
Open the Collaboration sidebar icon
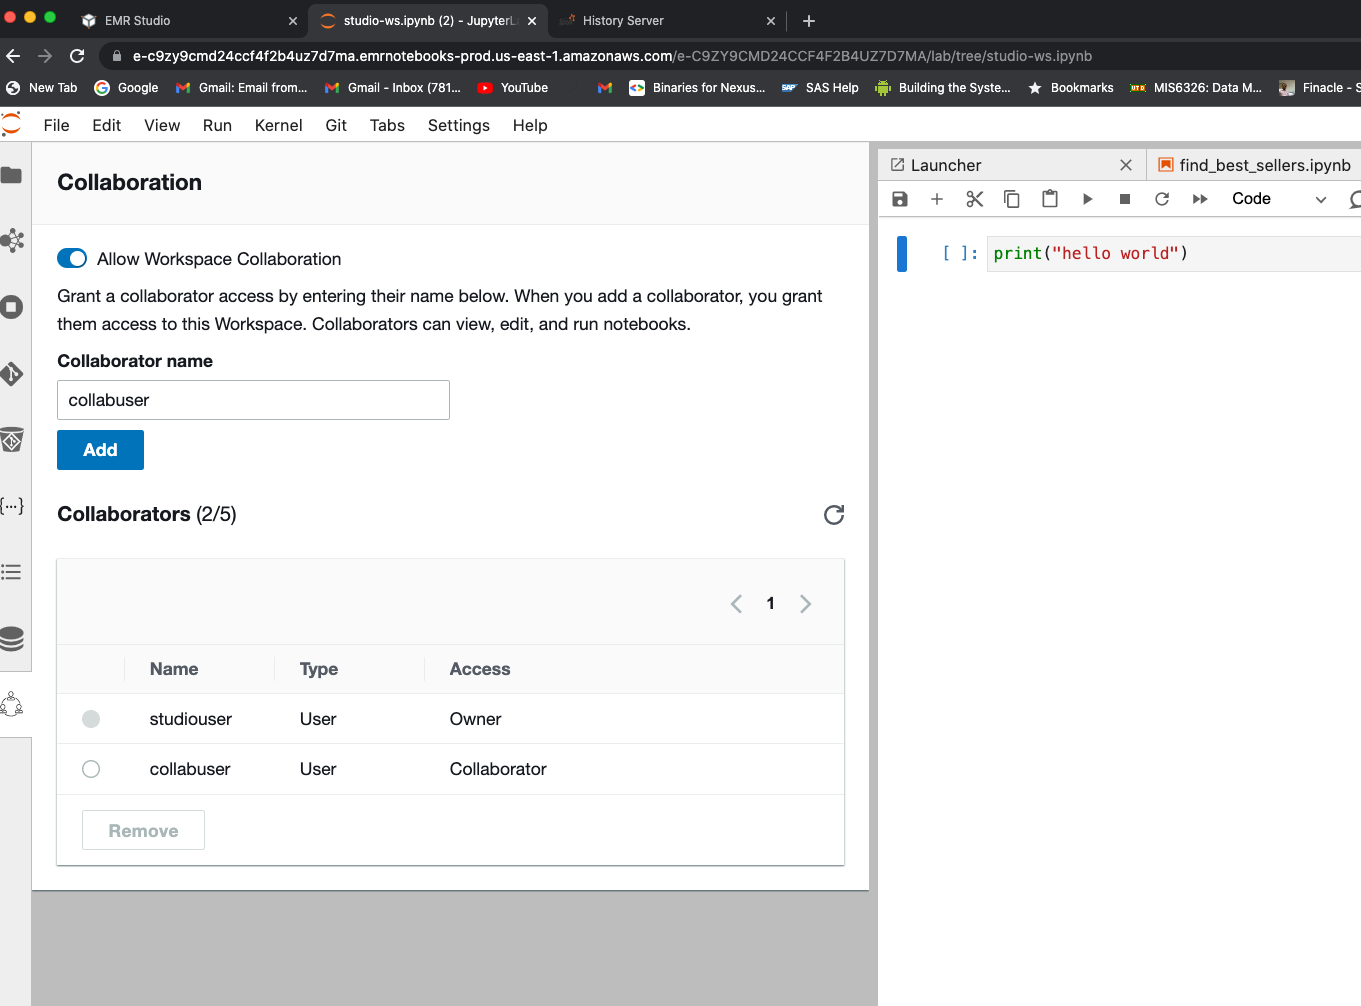pyautogui.click(x=12, y=704)
